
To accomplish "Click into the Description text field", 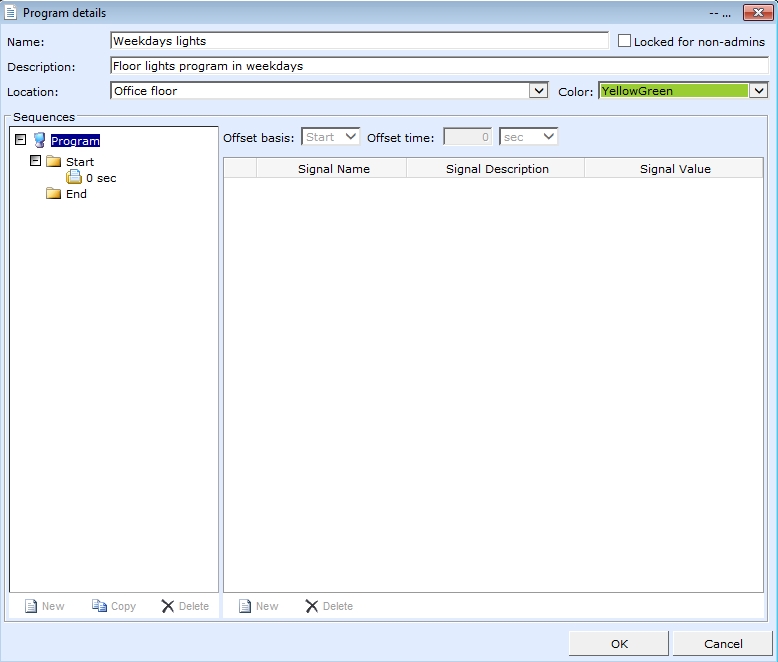I will pyautogui.click(x=438, y=66).
